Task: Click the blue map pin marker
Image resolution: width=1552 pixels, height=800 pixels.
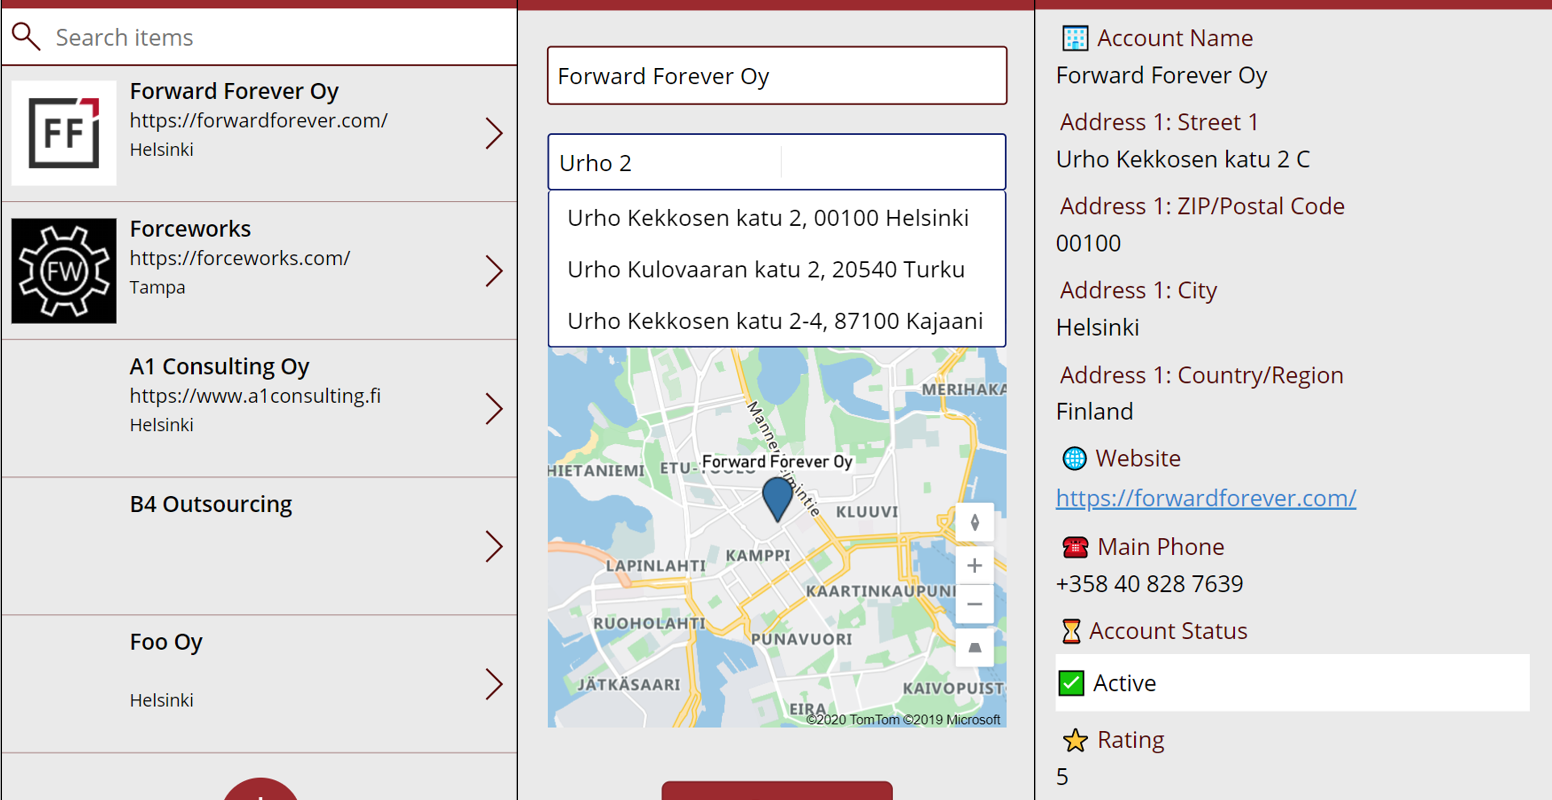Action: pyautogui.click(x=777, y=498)
